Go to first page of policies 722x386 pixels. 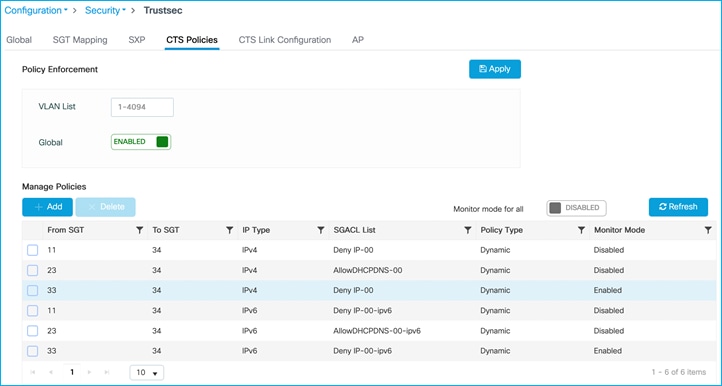pyautogui.click(x=33, y=372)
